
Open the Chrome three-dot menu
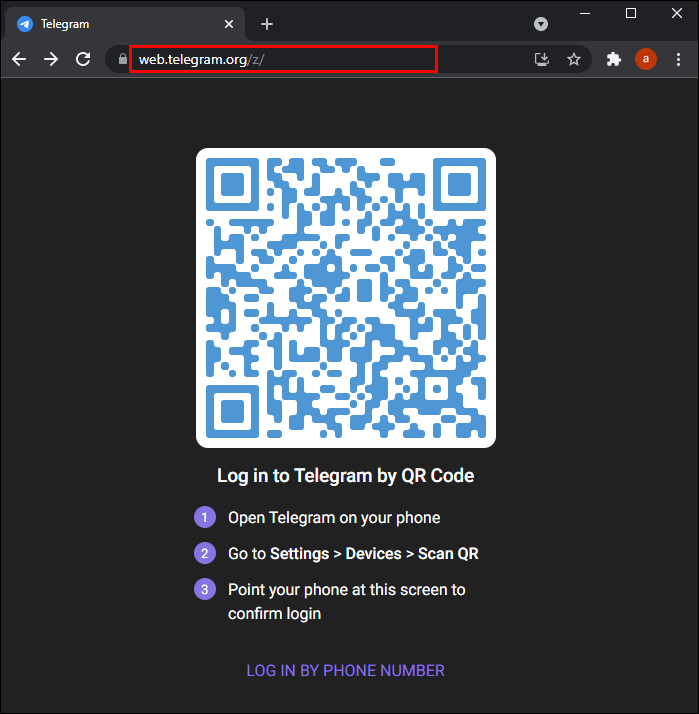tap(679, 59)
